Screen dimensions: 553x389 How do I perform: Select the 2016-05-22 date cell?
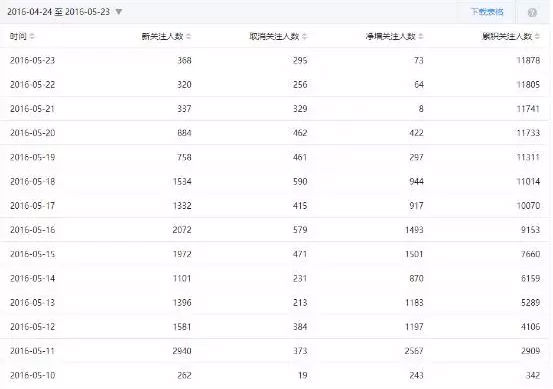click(32, 85)
